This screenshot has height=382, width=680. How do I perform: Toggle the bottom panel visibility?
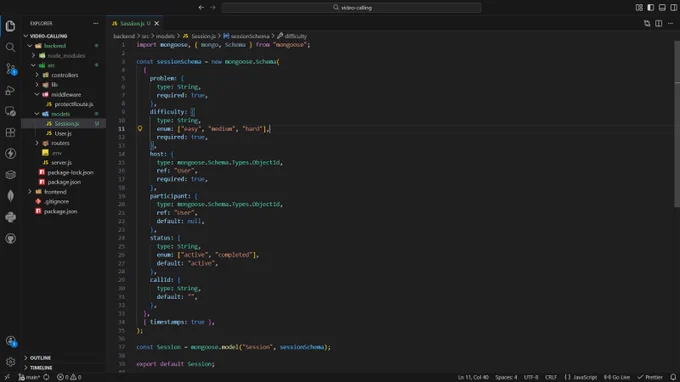point(662,7)
